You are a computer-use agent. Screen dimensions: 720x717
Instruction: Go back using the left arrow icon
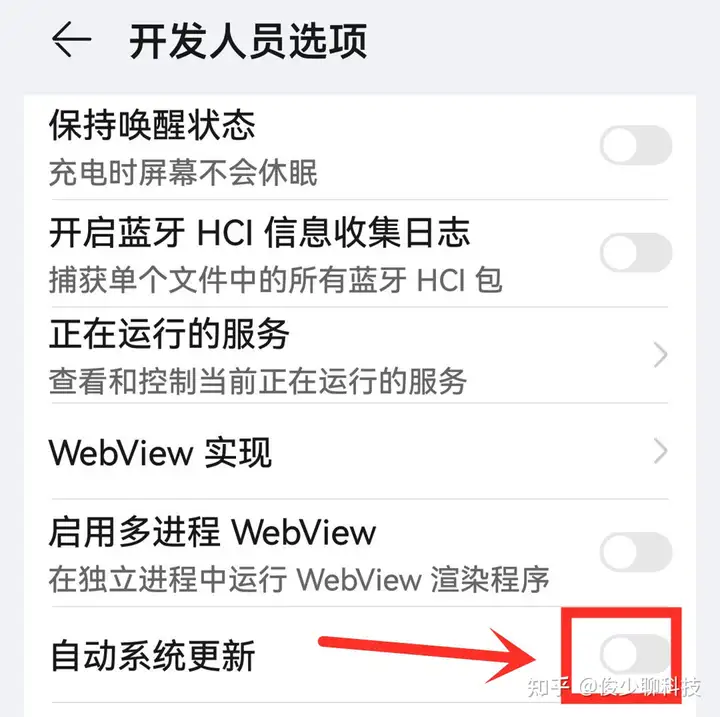tap(71, 40)
